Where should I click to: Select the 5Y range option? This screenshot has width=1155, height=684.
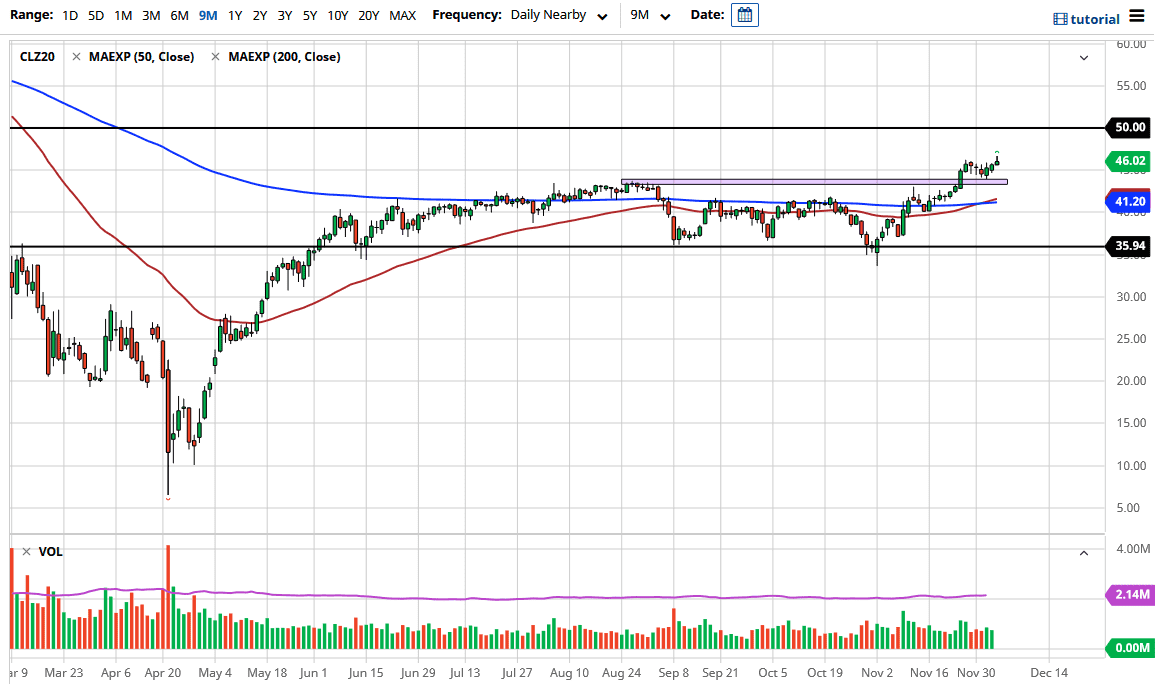tap(309, 15)
